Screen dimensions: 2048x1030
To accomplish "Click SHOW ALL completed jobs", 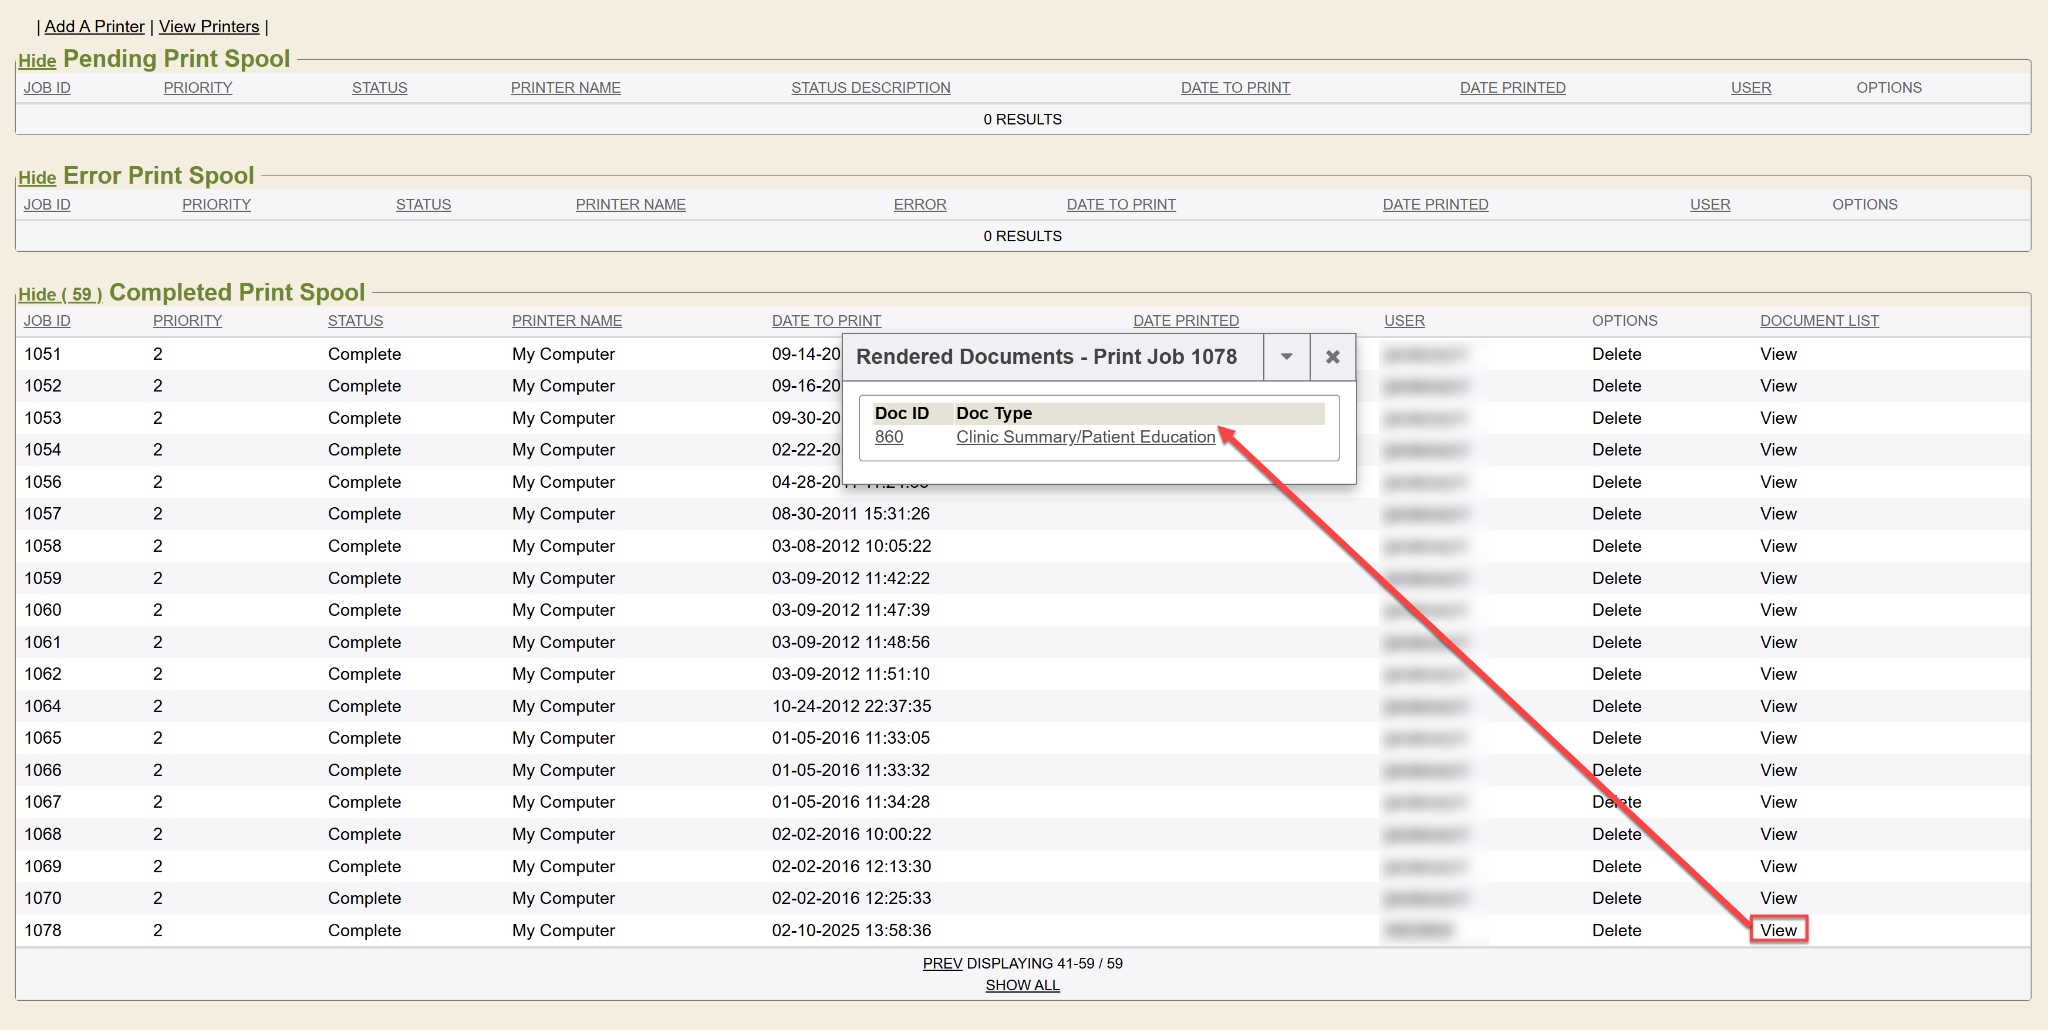I will tap(1022, 985).
